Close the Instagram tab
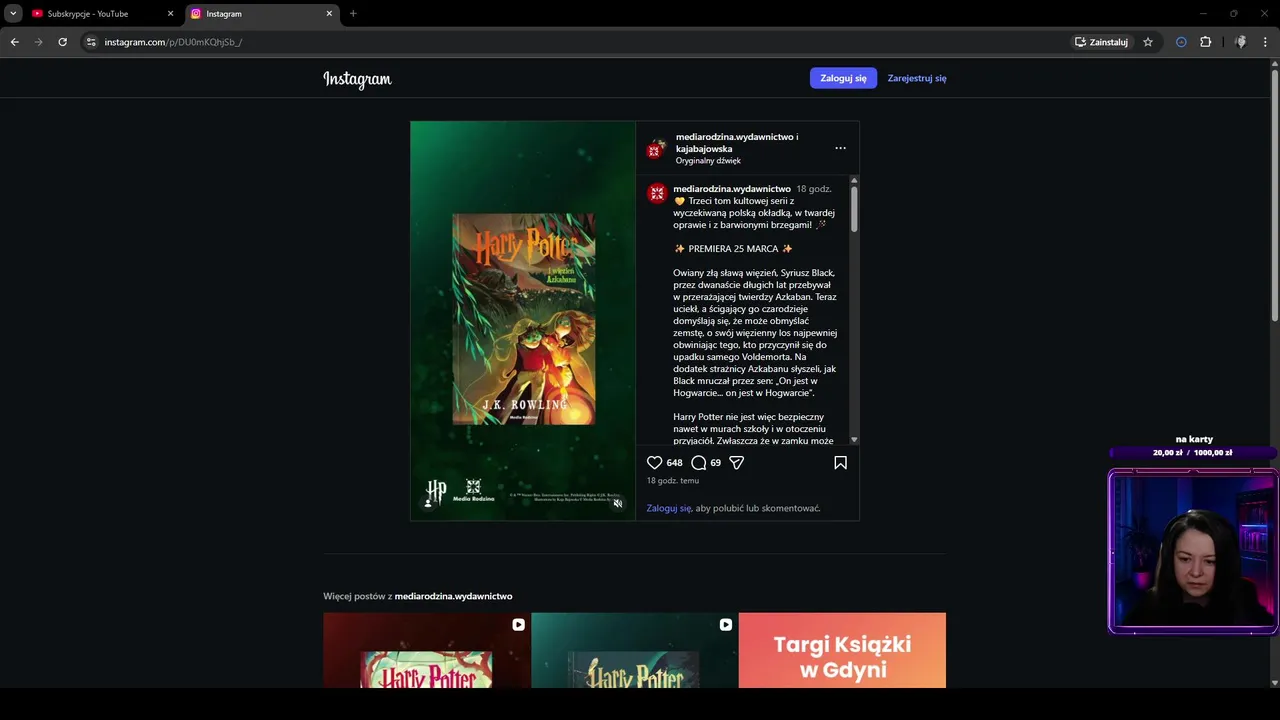This screenshot has width=1280, height=720. pos(329,14)
